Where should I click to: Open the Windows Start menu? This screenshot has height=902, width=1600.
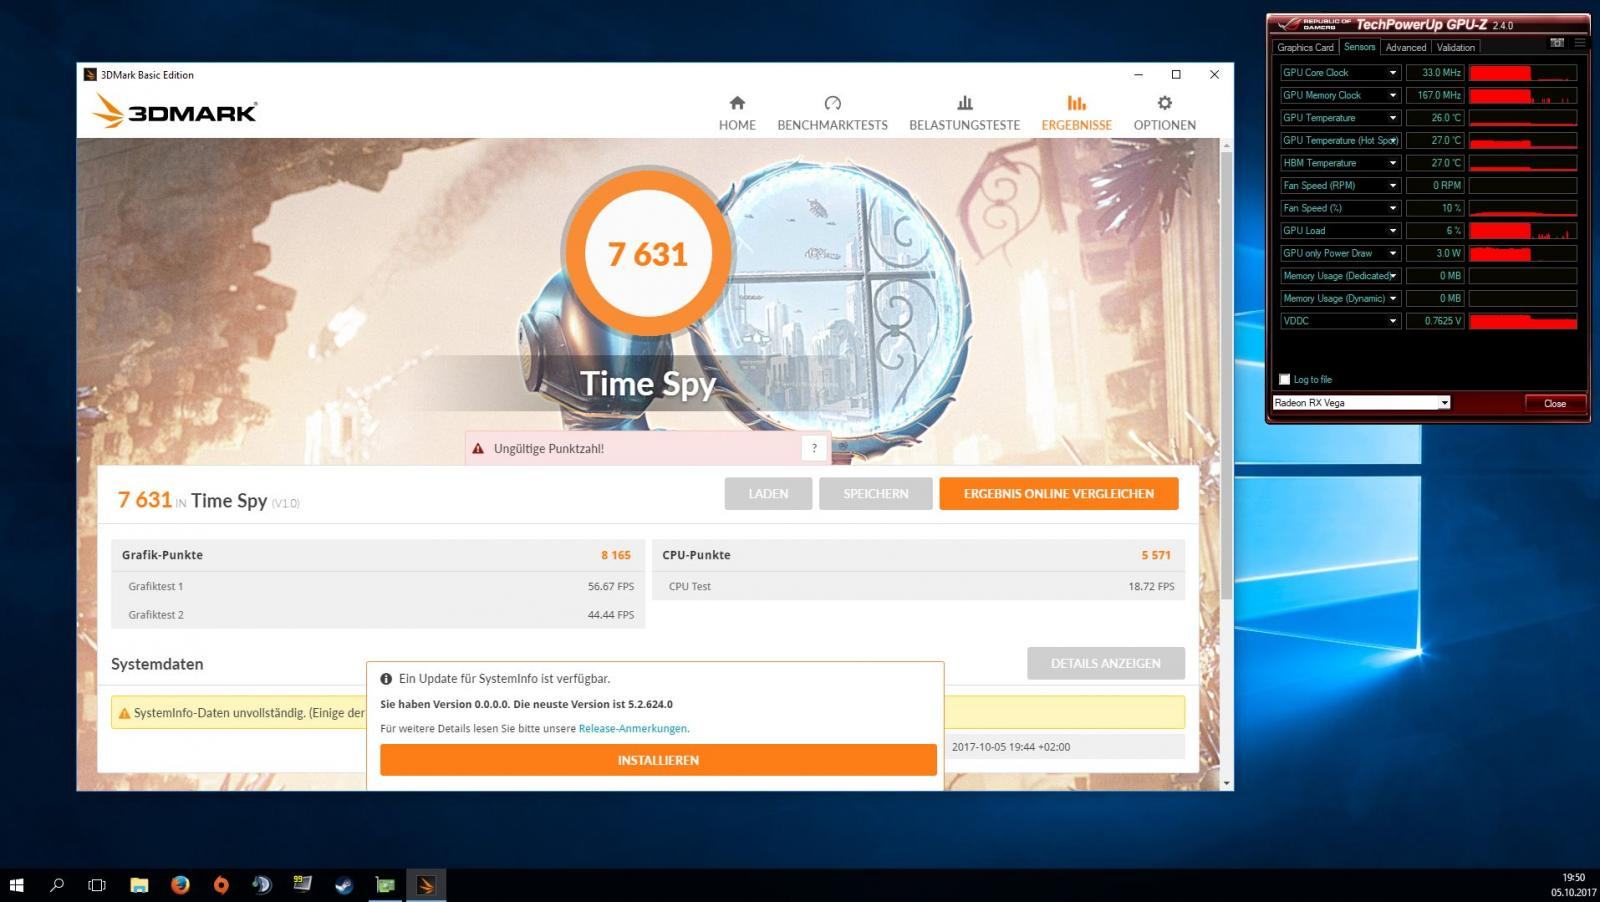point(16,885)
